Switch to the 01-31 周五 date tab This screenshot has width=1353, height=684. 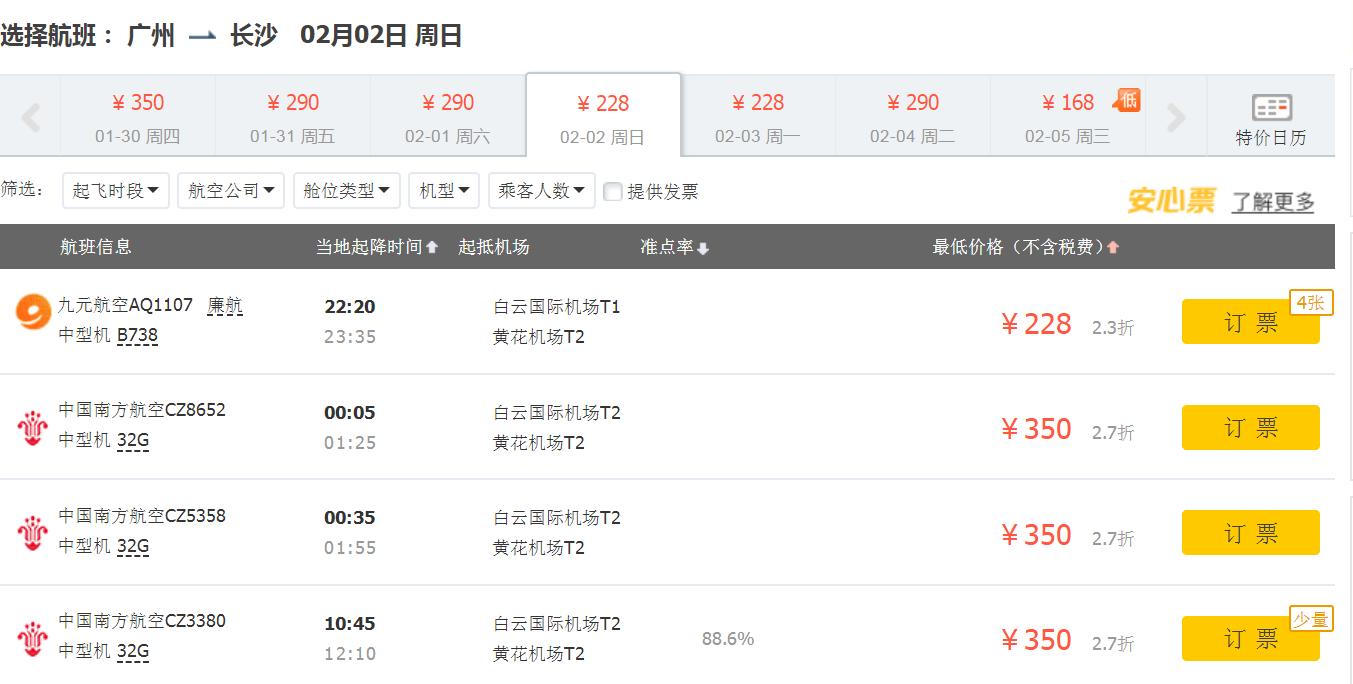coord(292,114)
